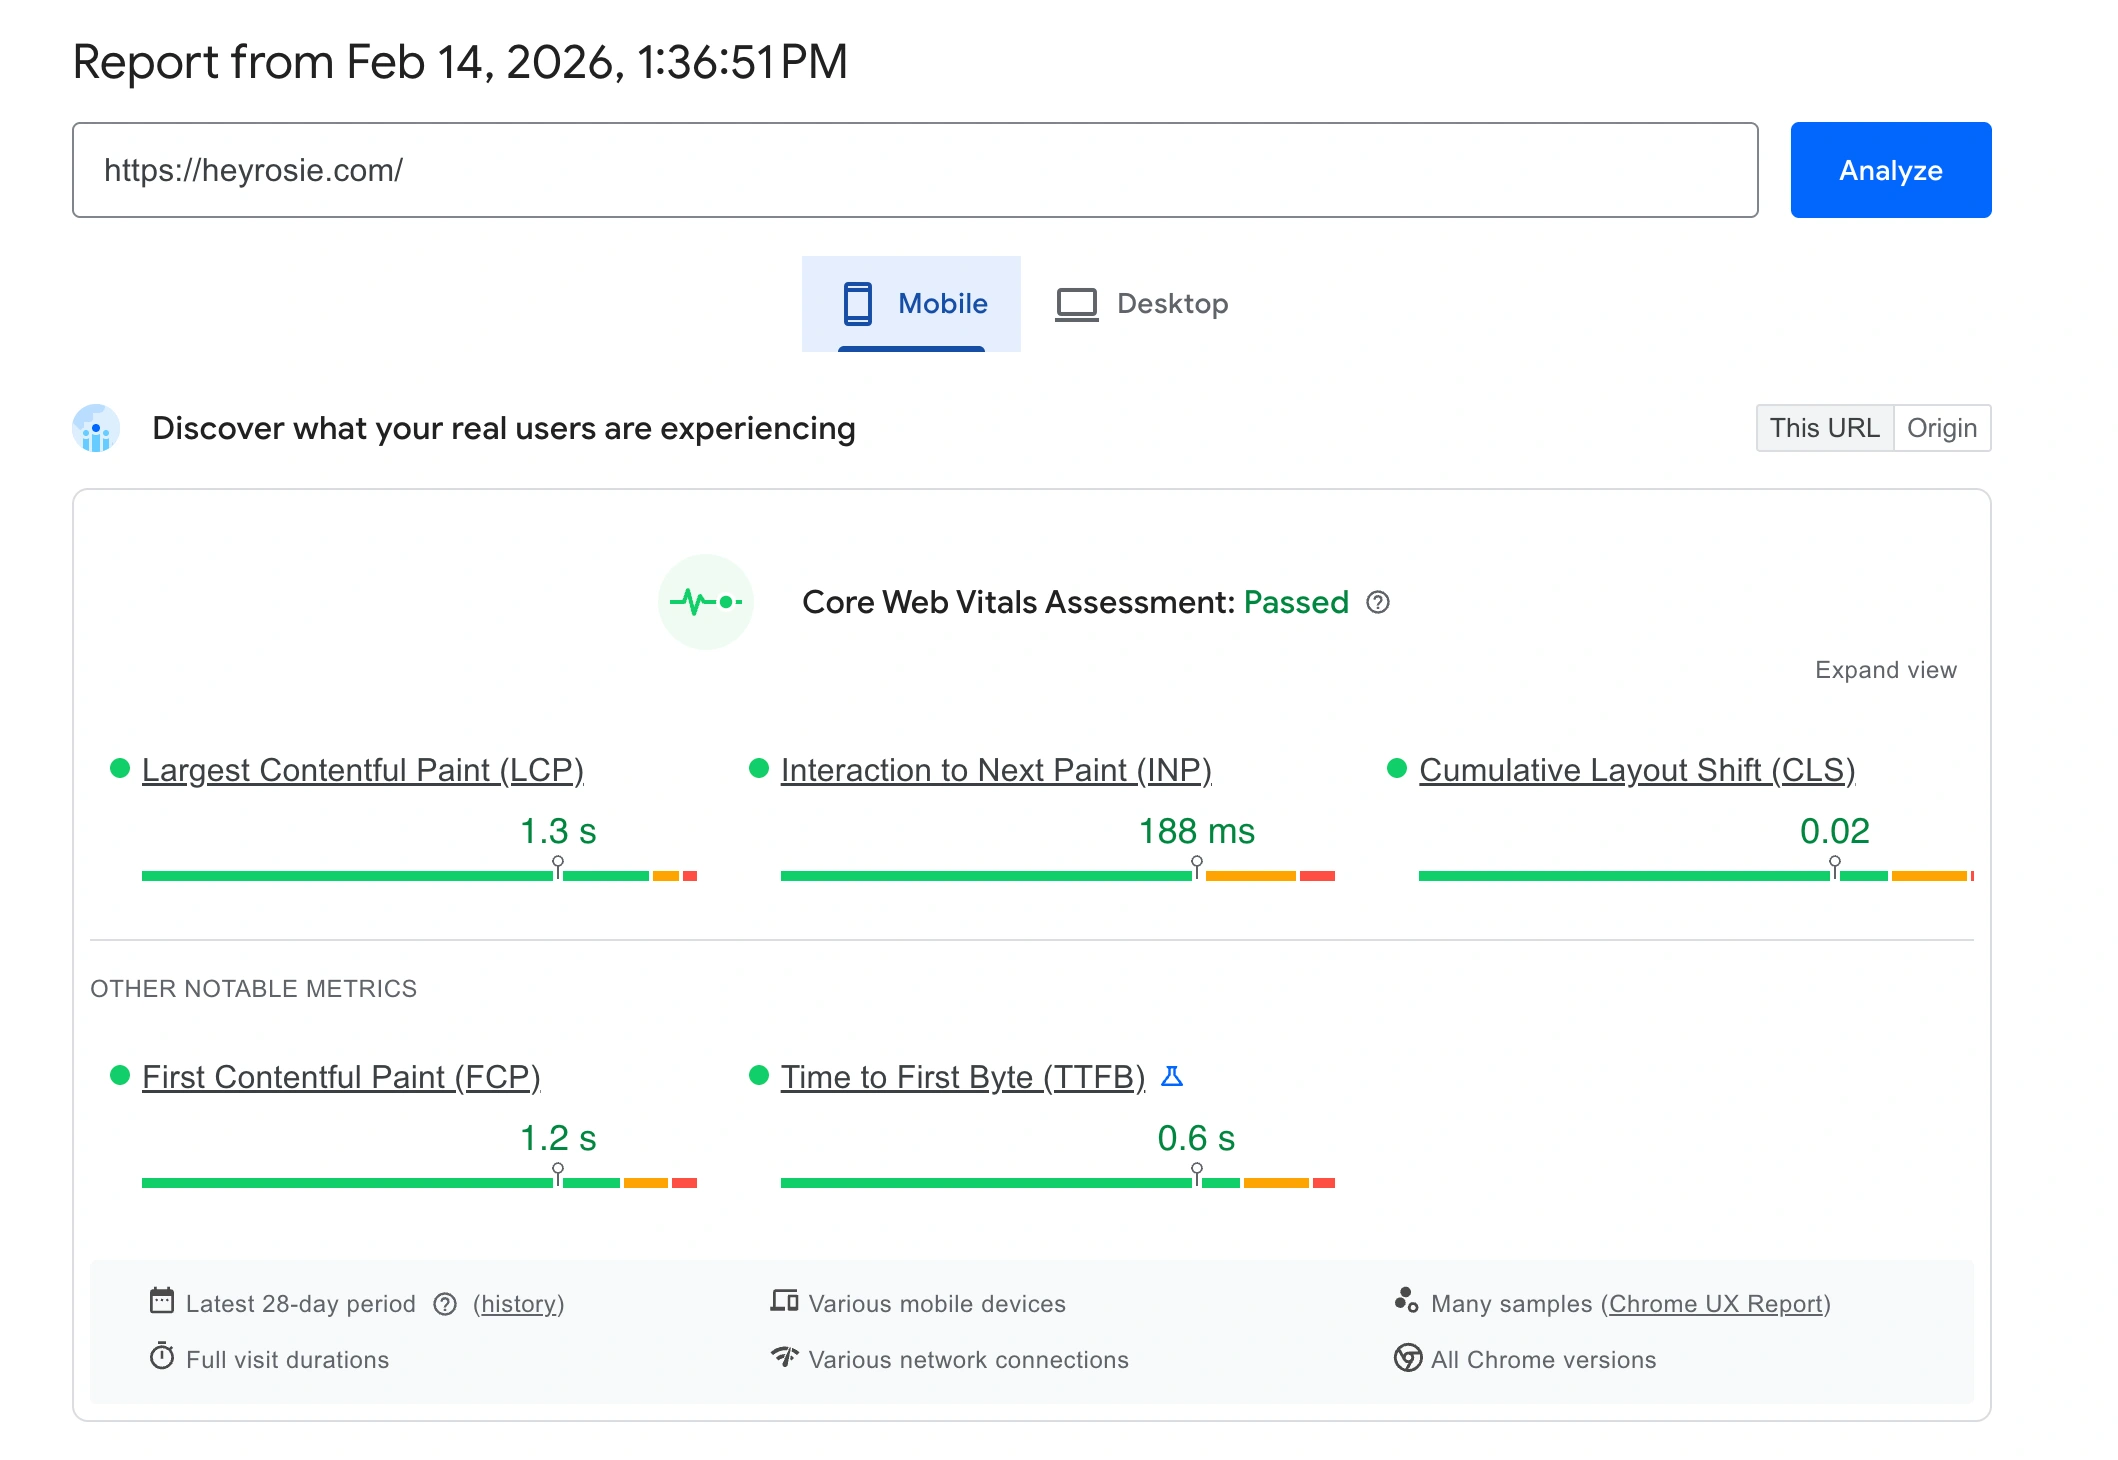Click the Core Web Vitals help question-mark icon
Image resolution: width=2118 pixels, height=1460 pixels.
pyautogui.click(x=1377, y=602)
